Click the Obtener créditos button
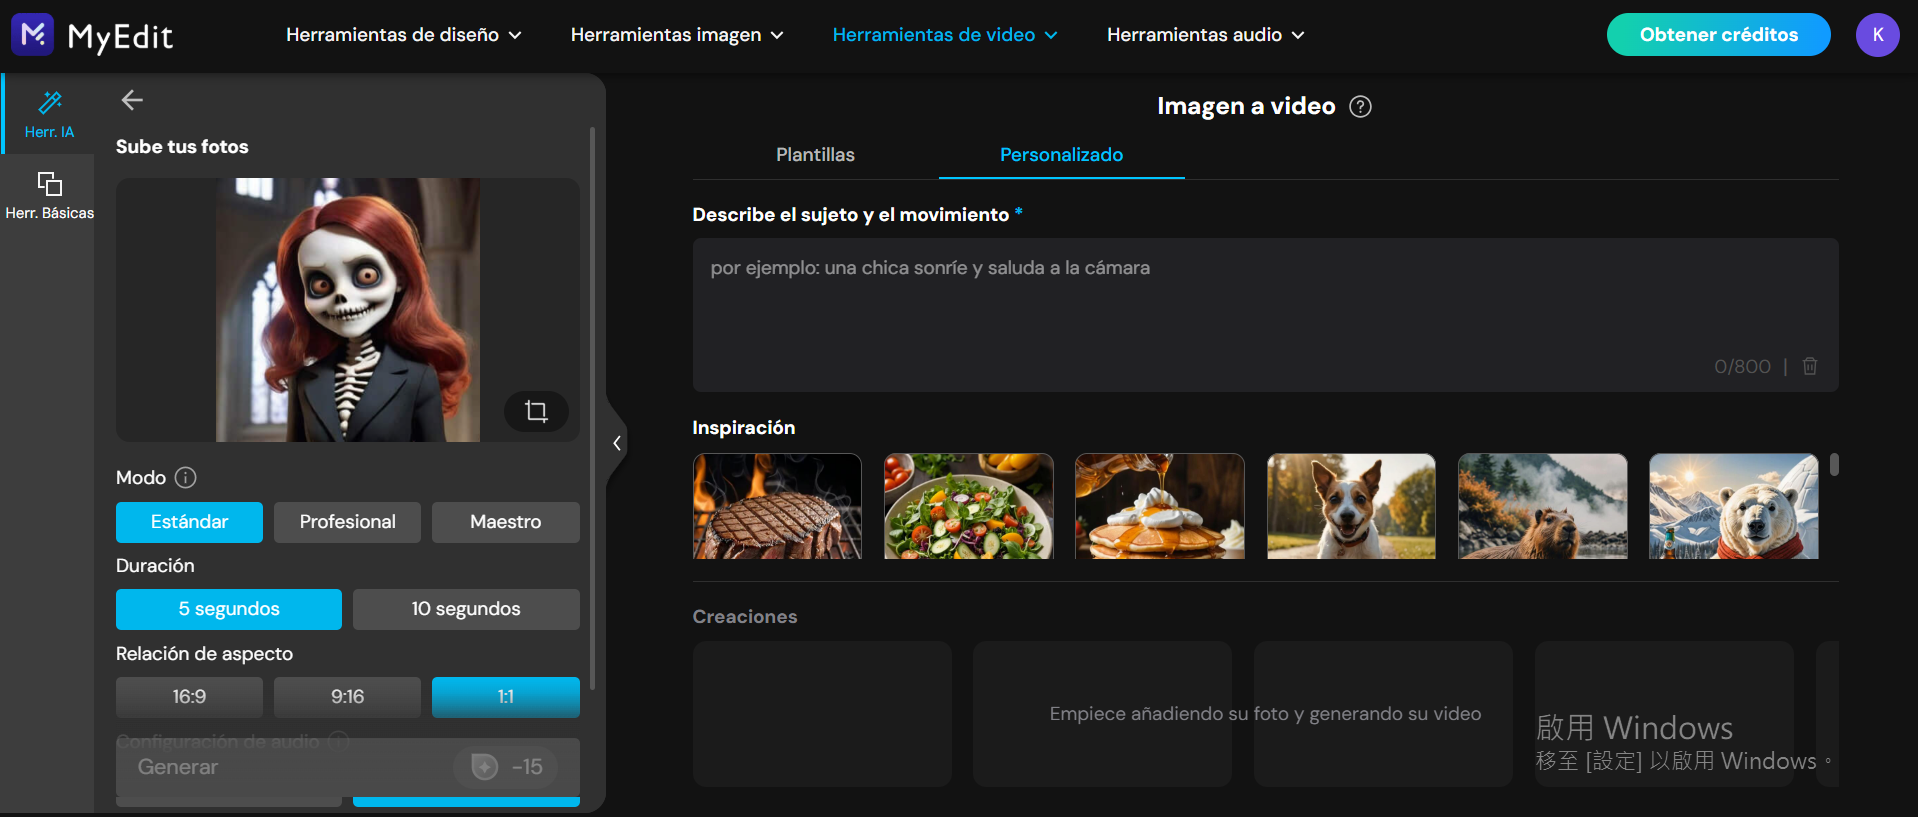 pos(1718,35)
